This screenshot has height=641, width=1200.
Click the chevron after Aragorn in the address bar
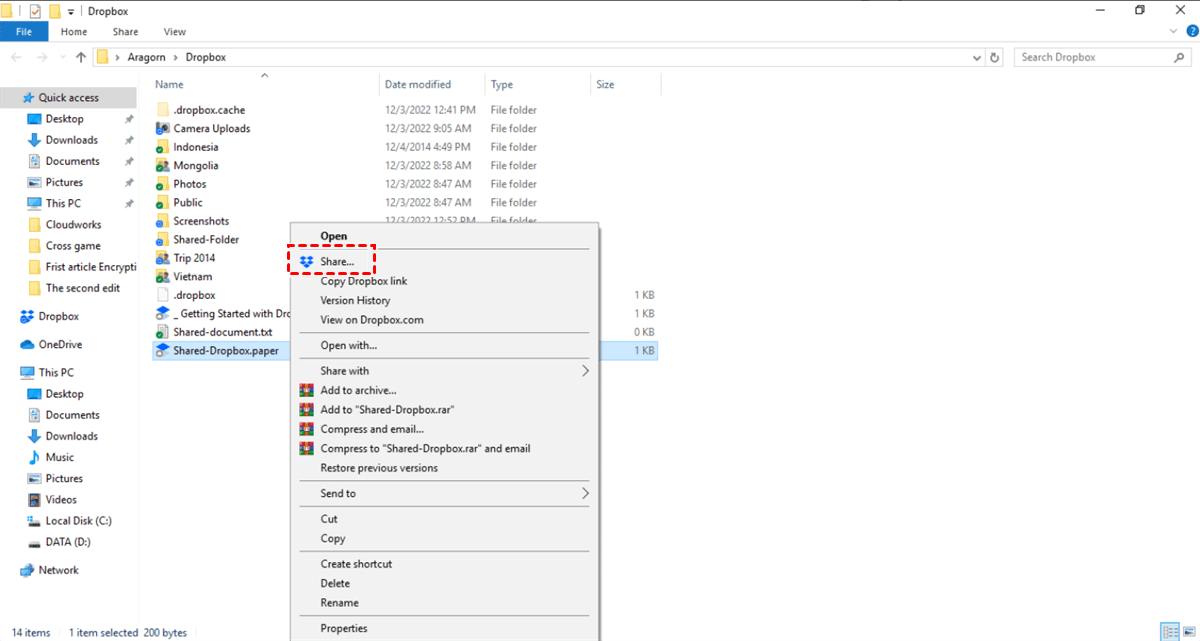coord(176,57)
